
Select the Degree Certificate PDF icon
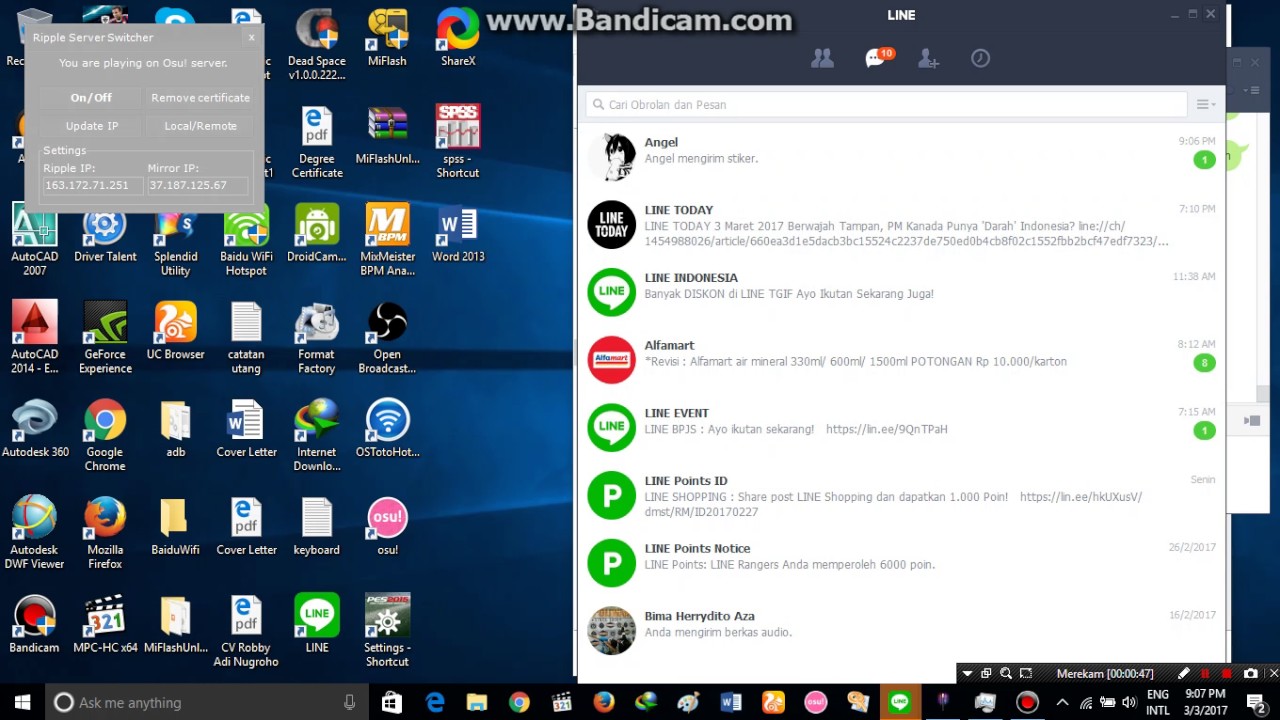pyautogui.click(x=317, y=142)
